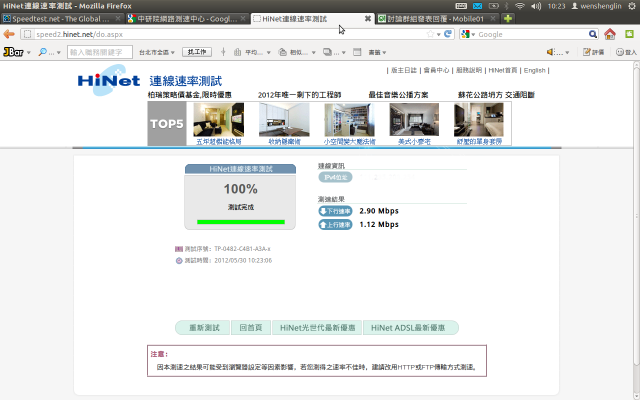The image size is (640, 400).
Task: Click the reload page icon
Action: pyautogui.click(x=448, y=34)
